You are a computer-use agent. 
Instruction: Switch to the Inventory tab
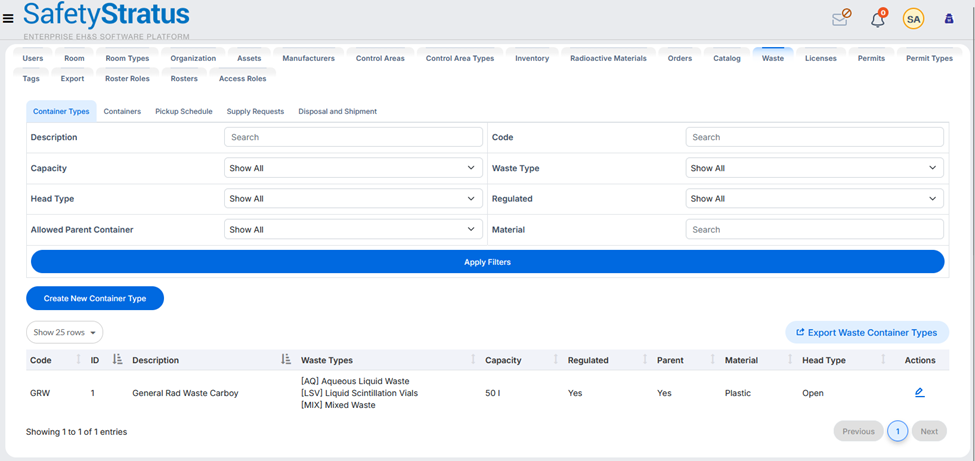pos(532,58)
